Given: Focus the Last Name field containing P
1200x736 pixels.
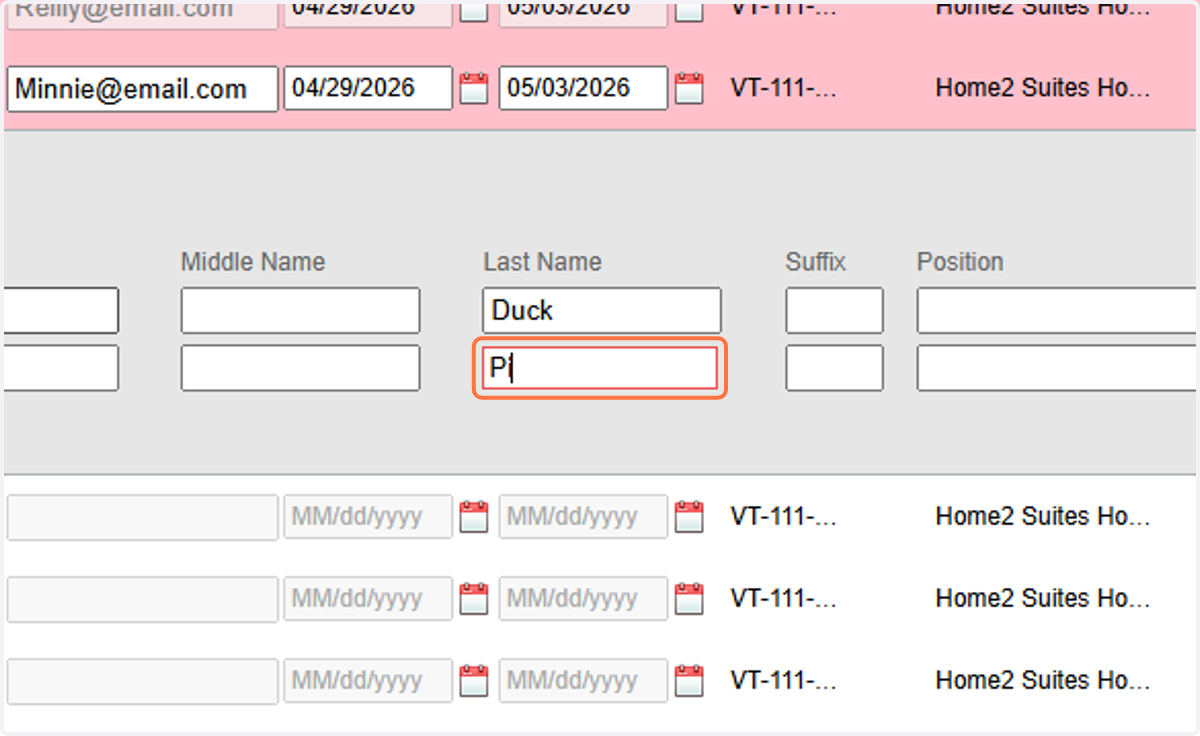Looking at the screenshot, I should point(600,368).
